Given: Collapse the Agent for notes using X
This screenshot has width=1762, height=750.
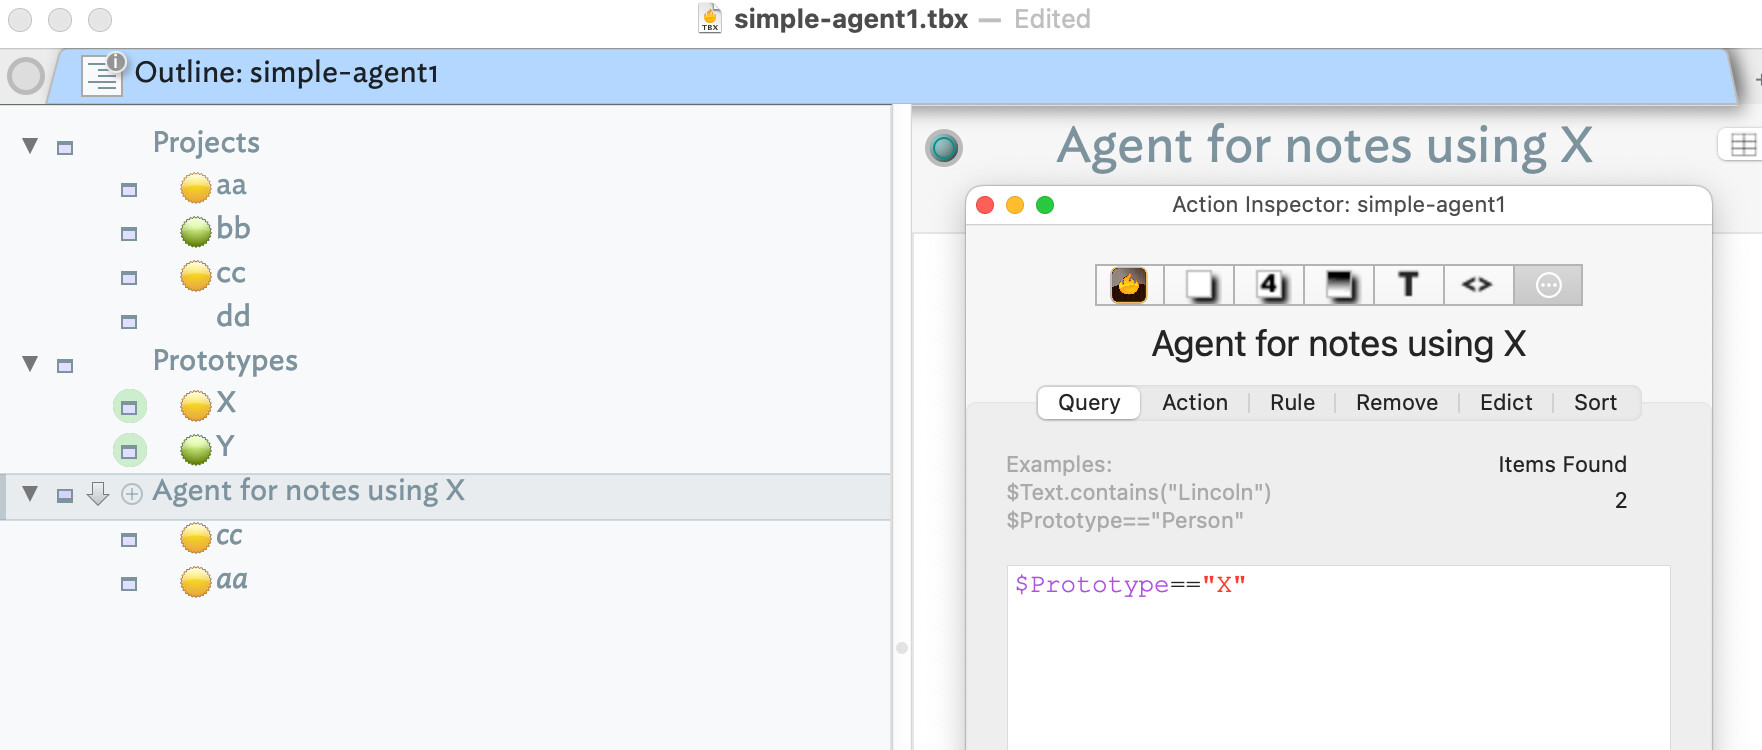Looking at the screenshot, I should [30, 493].
